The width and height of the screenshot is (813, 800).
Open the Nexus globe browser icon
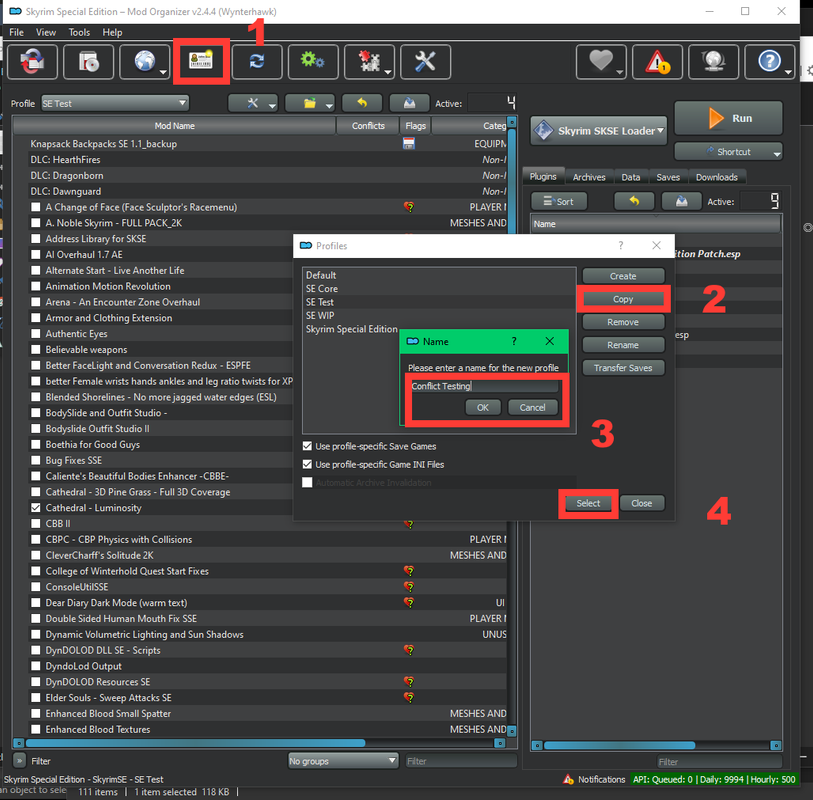coord(145,62)
